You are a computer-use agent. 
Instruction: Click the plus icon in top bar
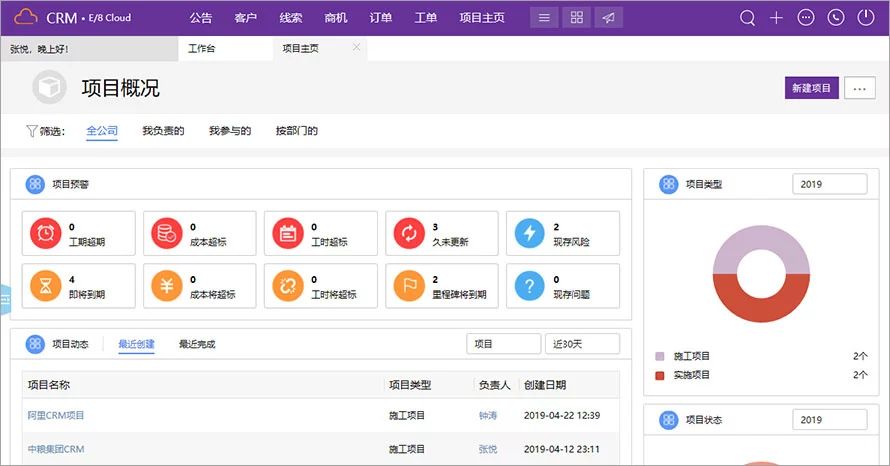(776, 18)
